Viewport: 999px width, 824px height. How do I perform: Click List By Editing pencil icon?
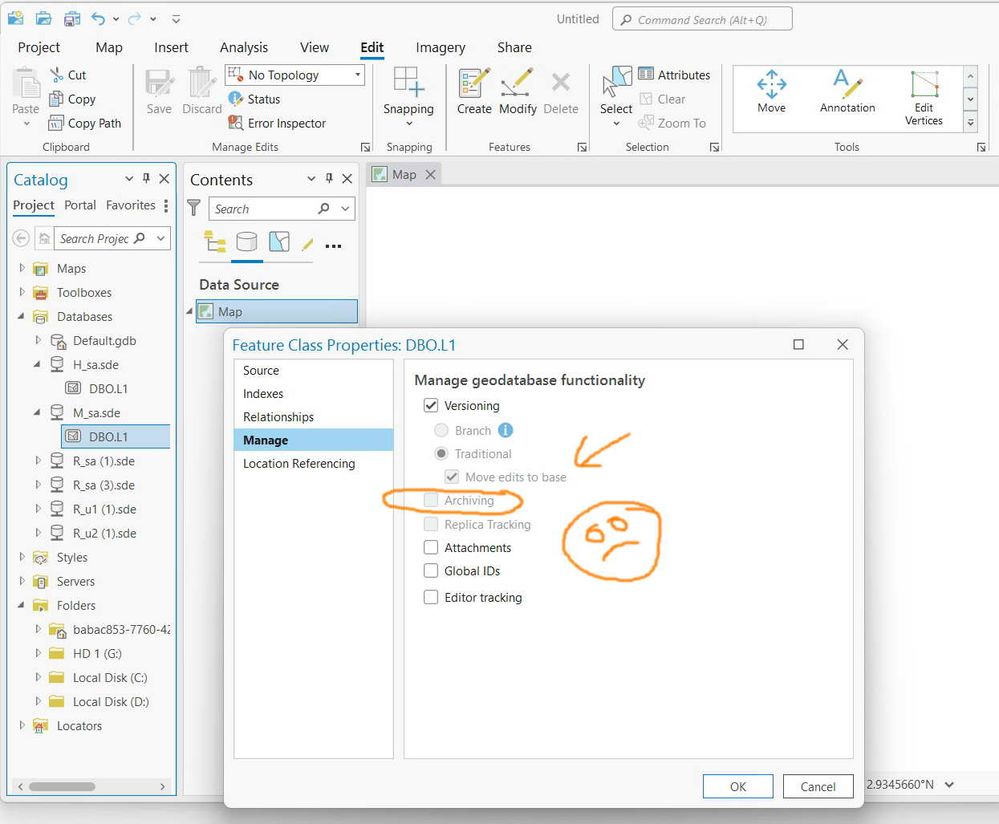[308, 244]
